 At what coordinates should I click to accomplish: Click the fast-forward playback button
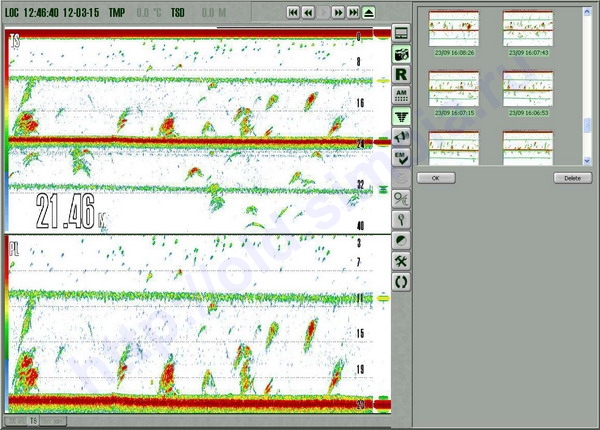[339, 12]
